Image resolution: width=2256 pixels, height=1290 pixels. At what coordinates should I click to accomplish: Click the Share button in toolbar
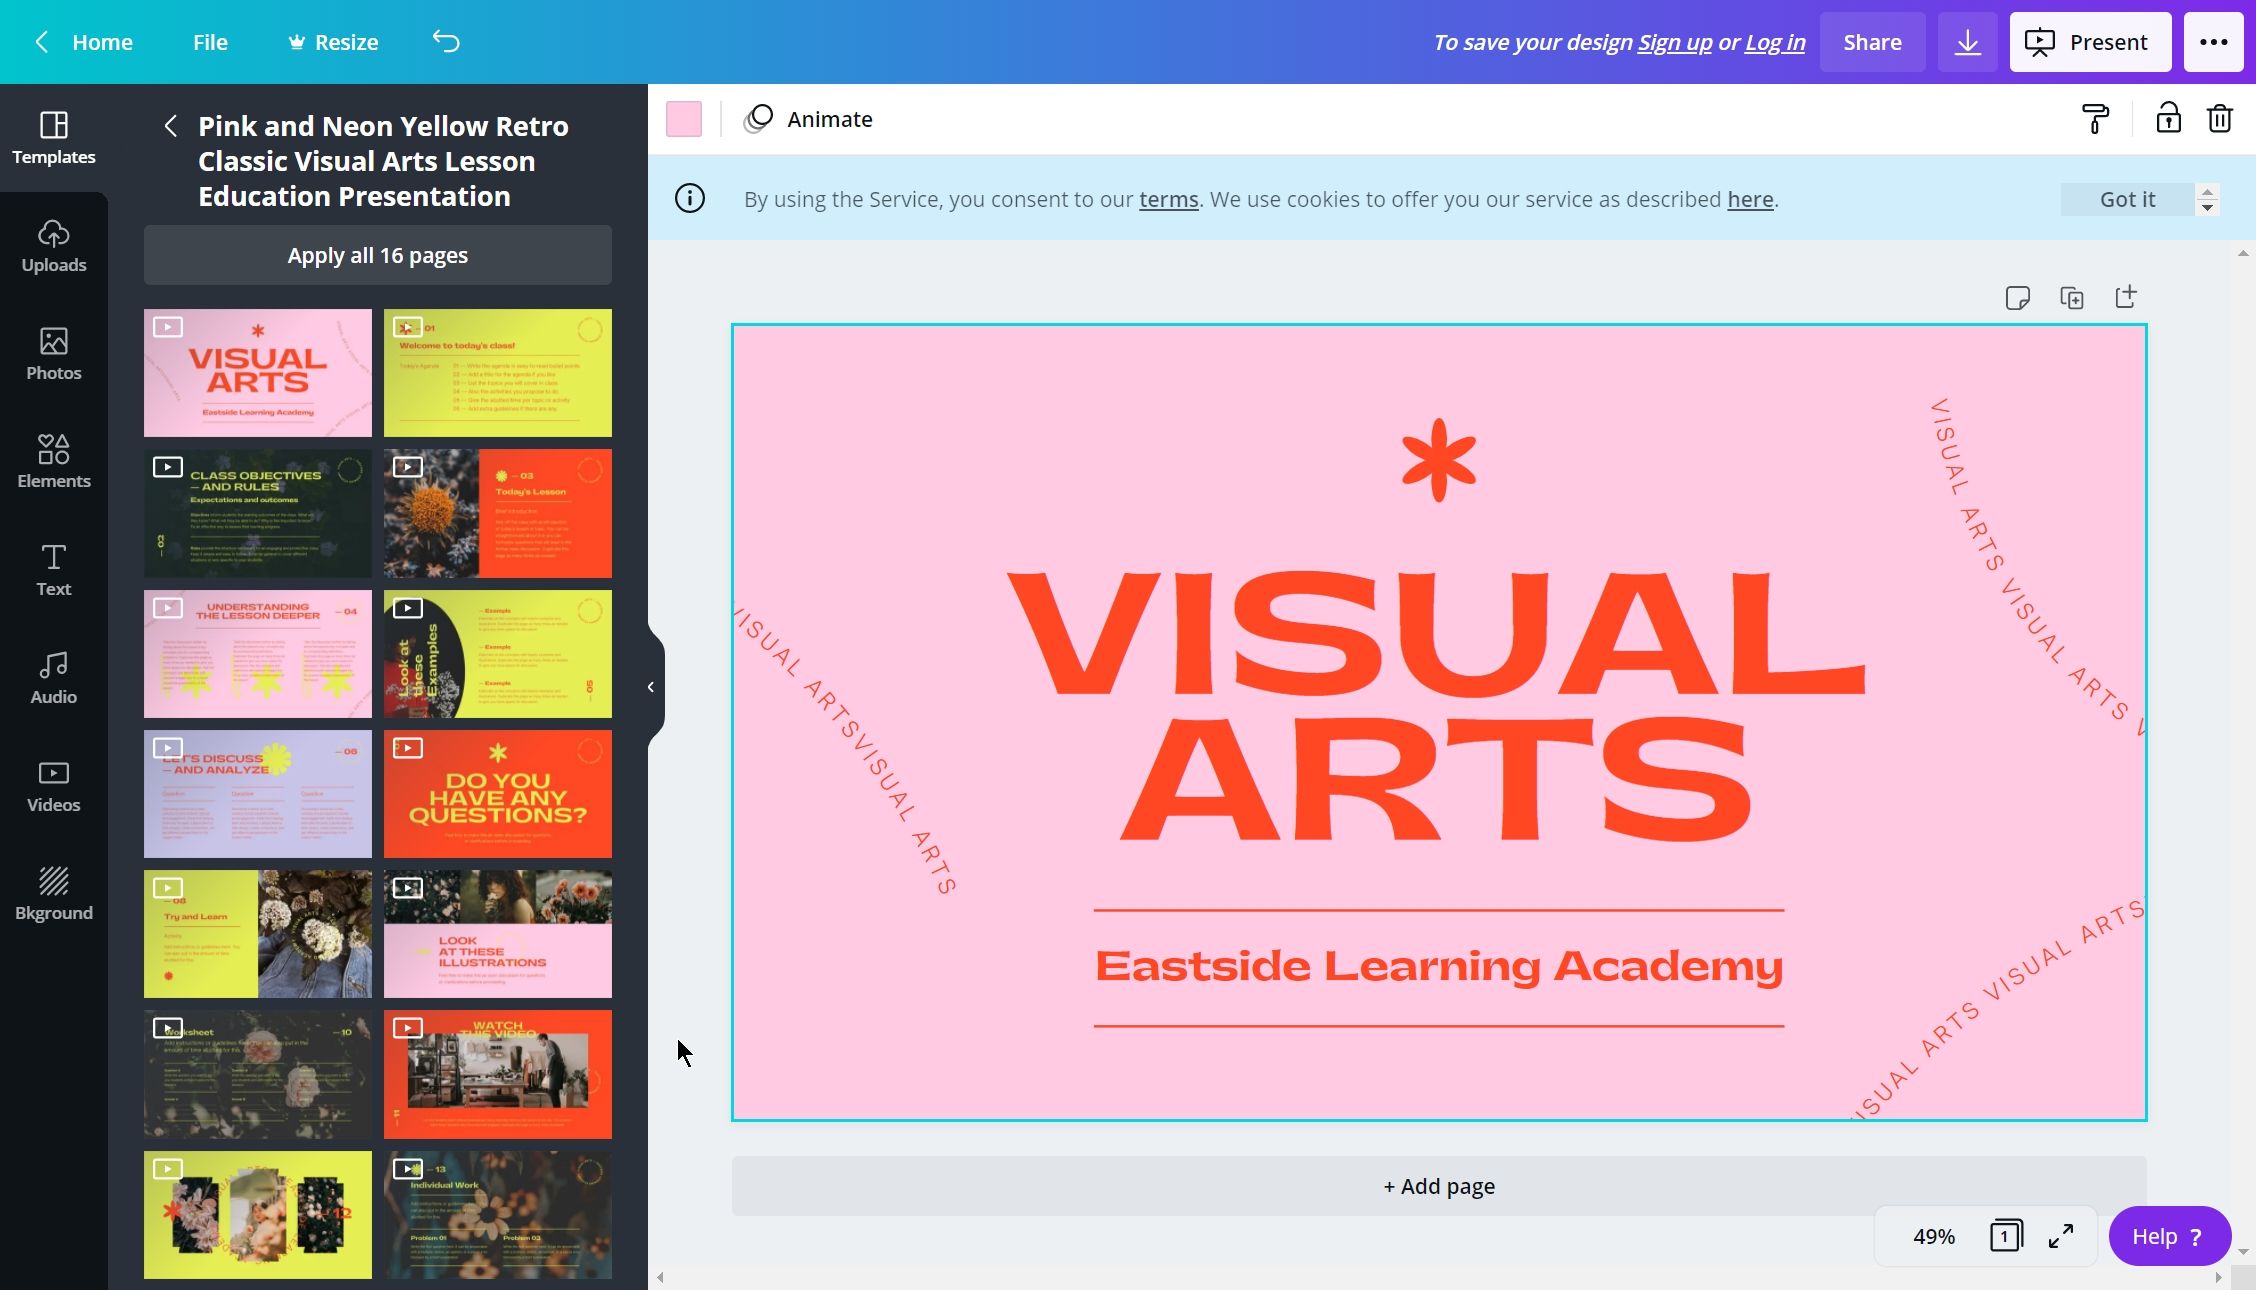(x=1872, y=42)
